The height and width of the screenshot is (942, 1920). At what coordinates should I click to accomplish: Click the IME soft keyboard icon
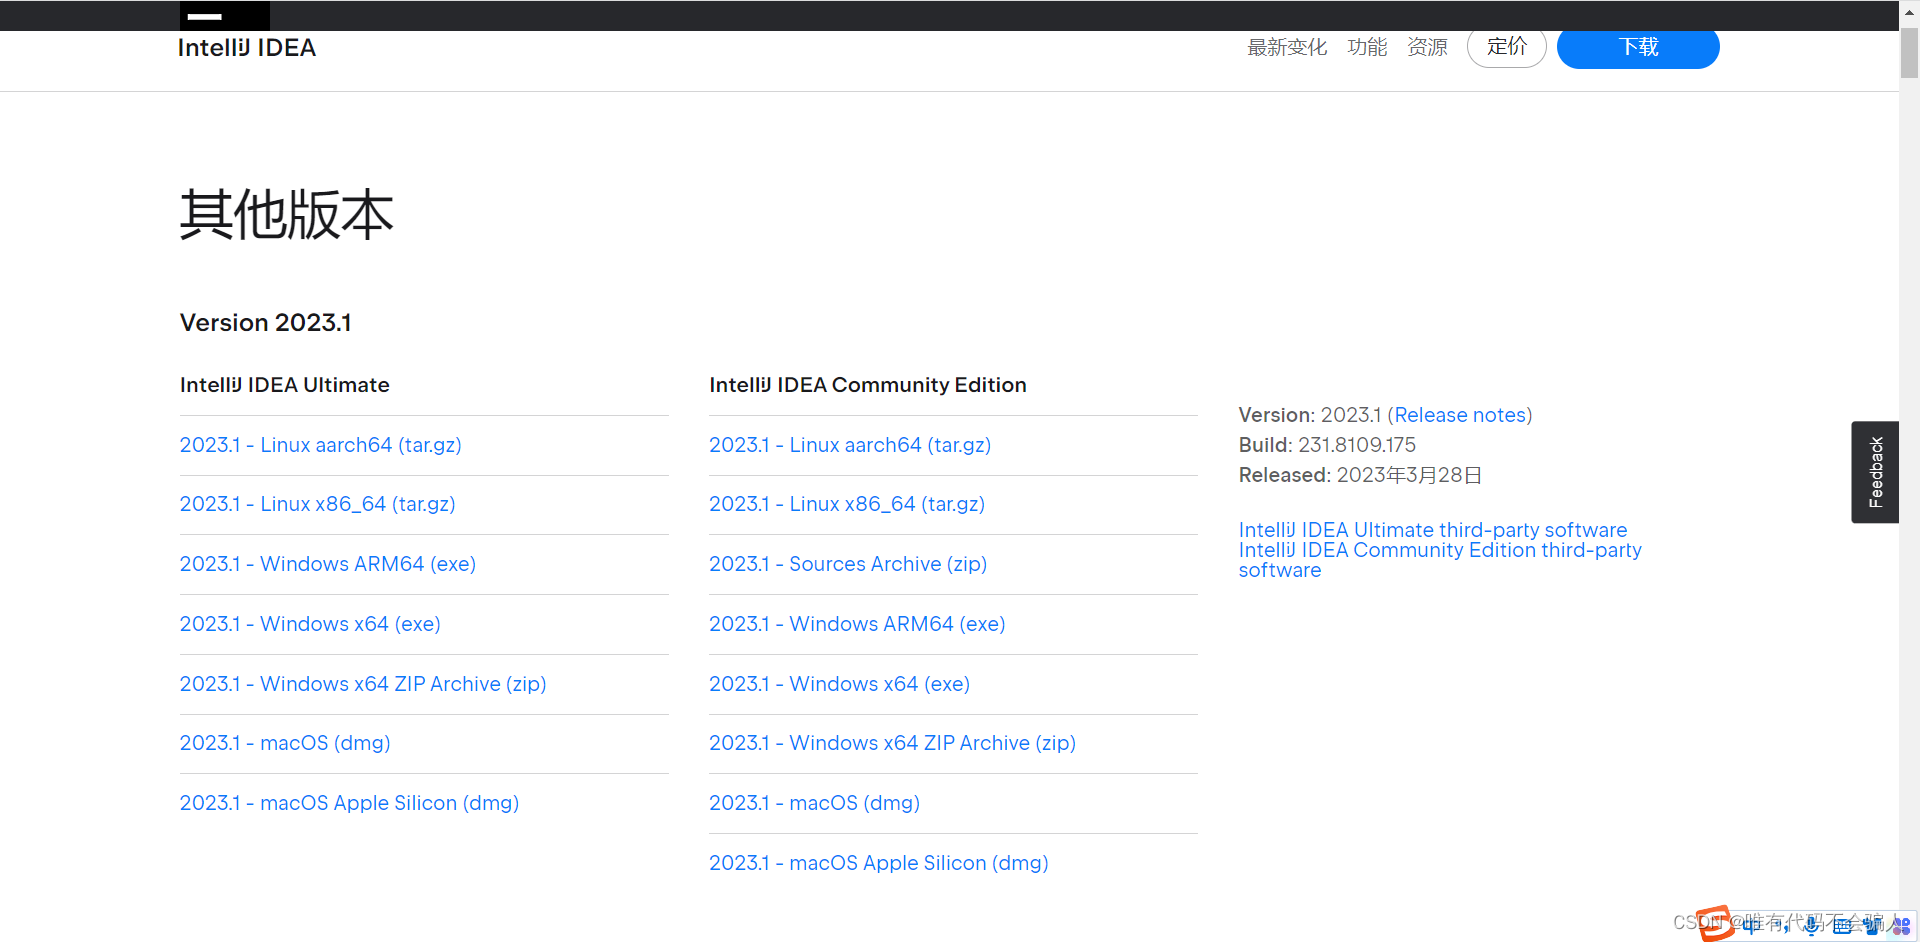(x=1842, y=926)
